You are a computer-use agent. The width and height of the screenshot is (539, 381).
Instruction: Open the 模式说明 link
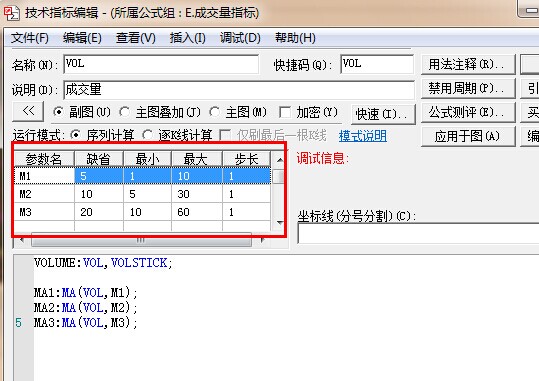(363, 136)
